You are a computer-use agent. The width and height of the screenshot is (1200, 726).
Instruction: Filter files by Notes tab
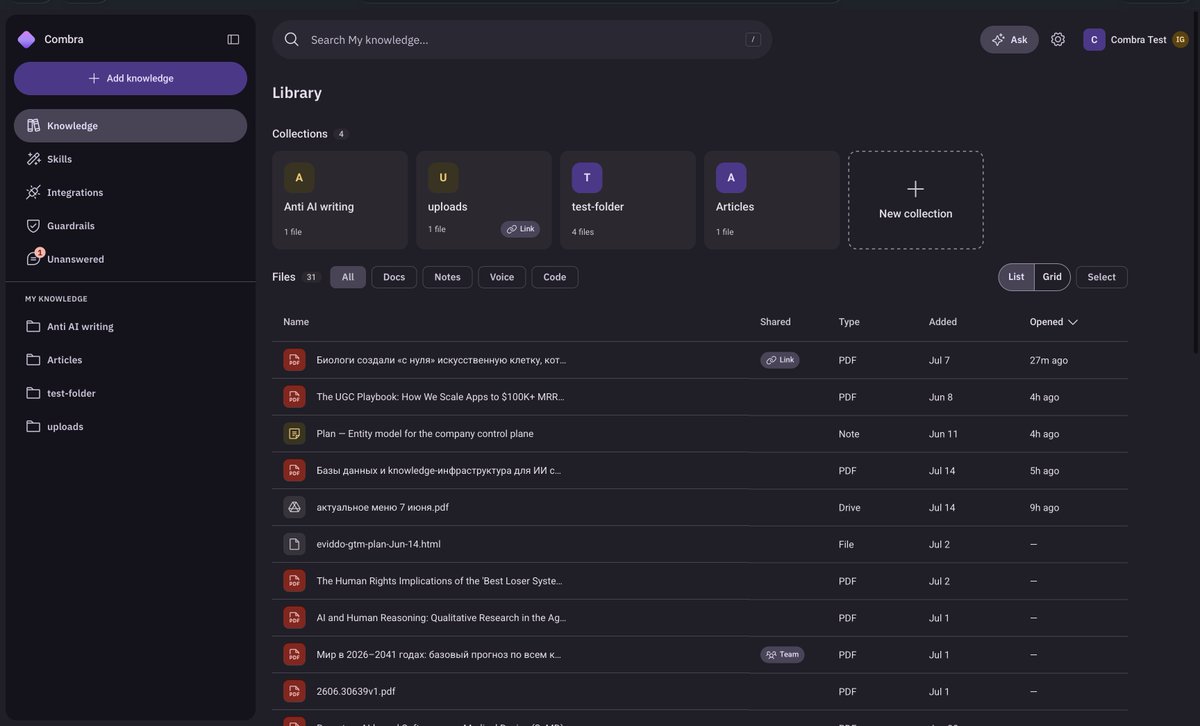(x=447, y=277)
